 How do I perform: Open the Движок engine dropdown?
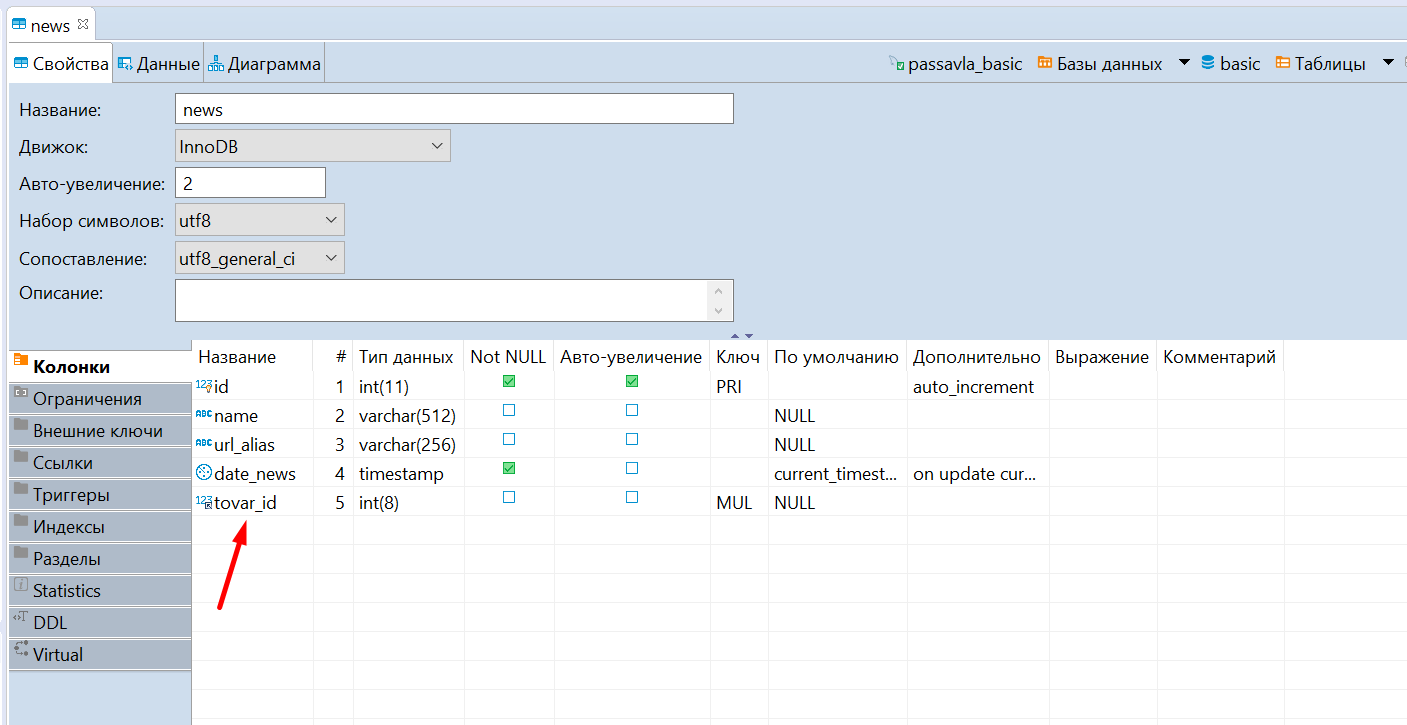(313, 146)
